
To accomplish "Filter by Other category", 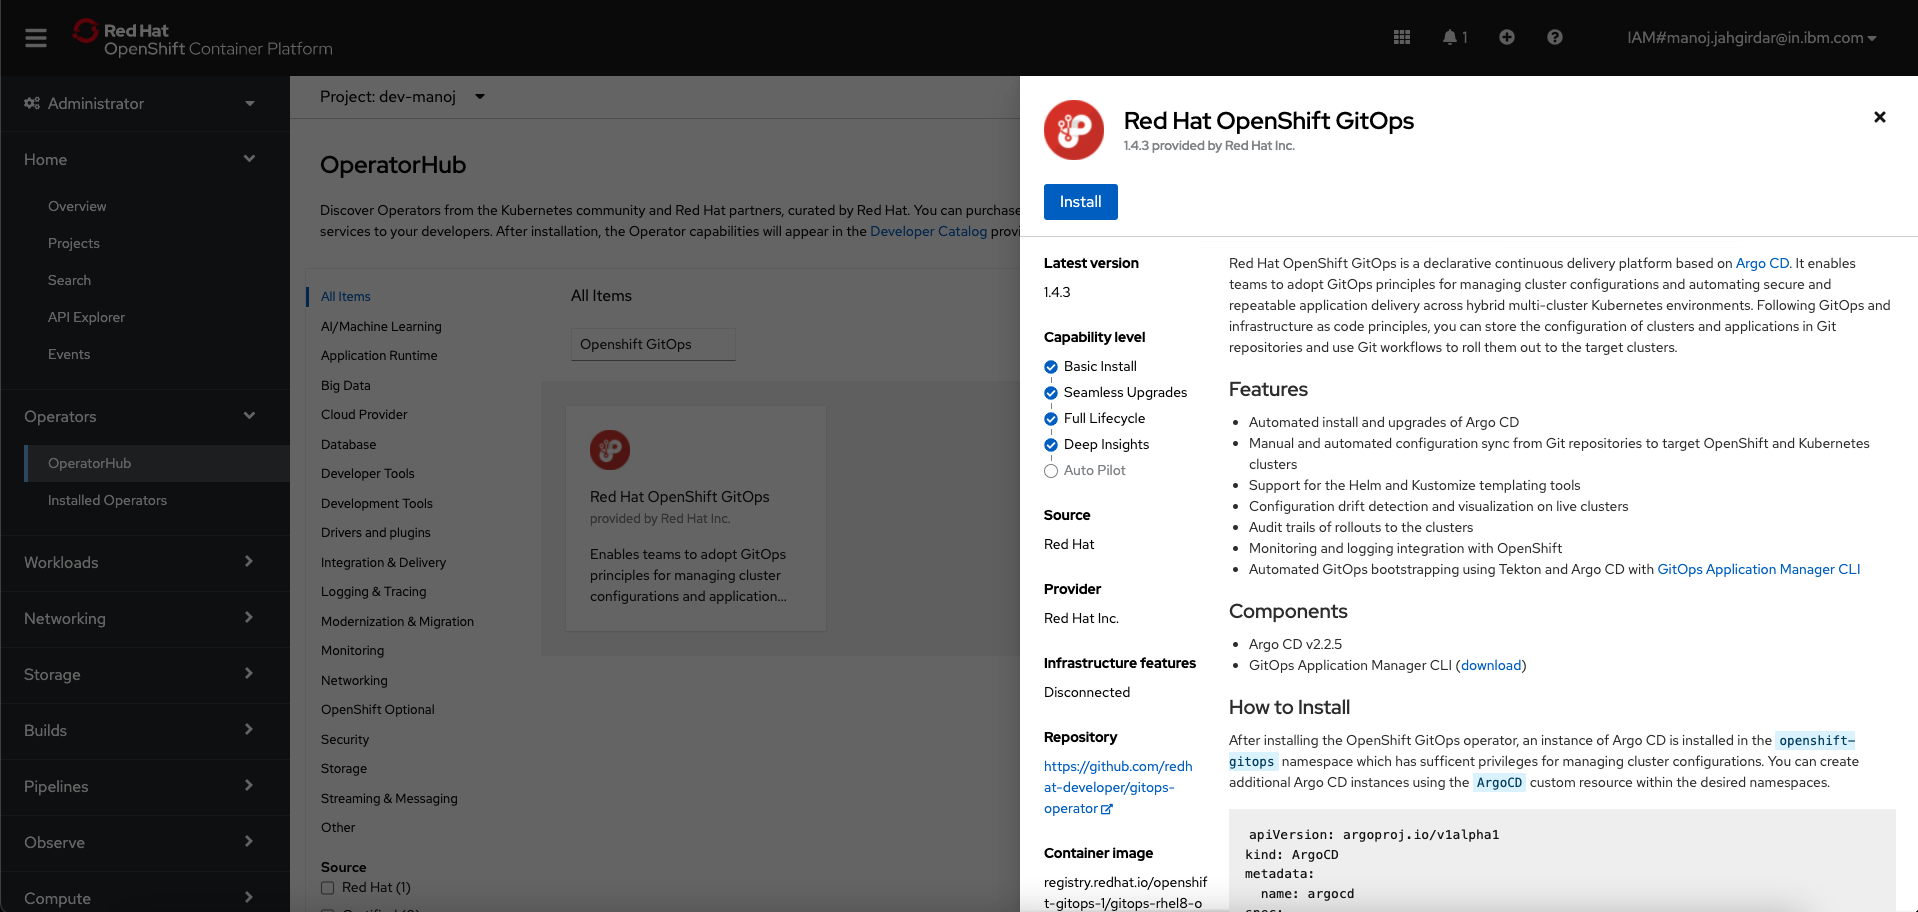I will [x=338, y=828].
